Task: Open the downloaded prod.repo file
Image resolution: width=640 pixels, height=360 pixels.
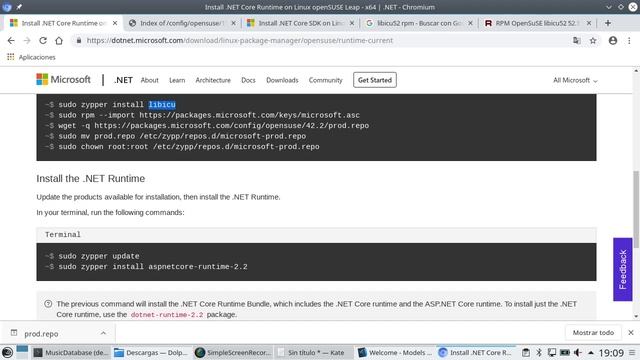Action: pyautogui.click(x=41, y=334)
